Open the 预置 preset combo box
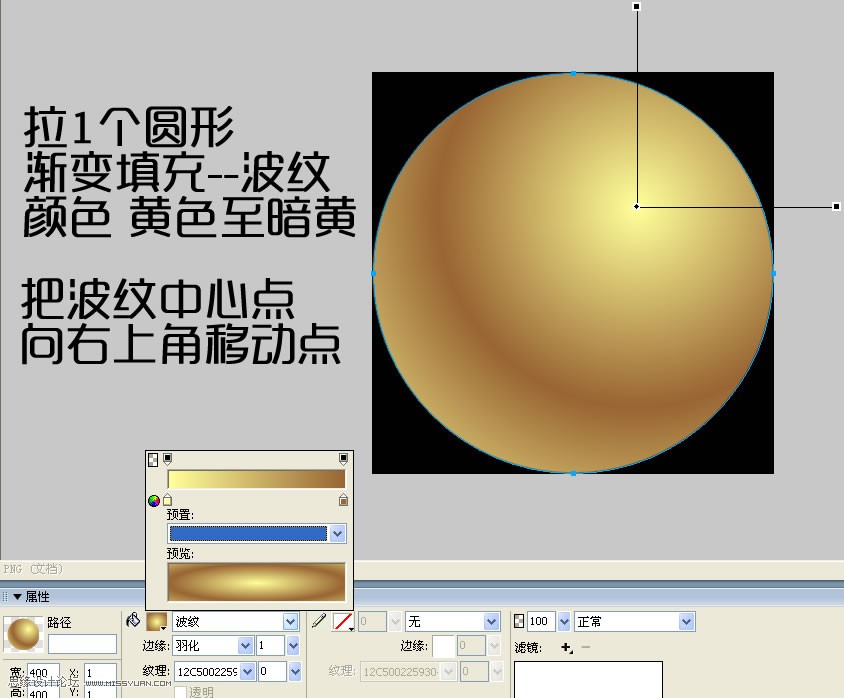The width and height of the screenshot is (844, 698). (248, 533)
